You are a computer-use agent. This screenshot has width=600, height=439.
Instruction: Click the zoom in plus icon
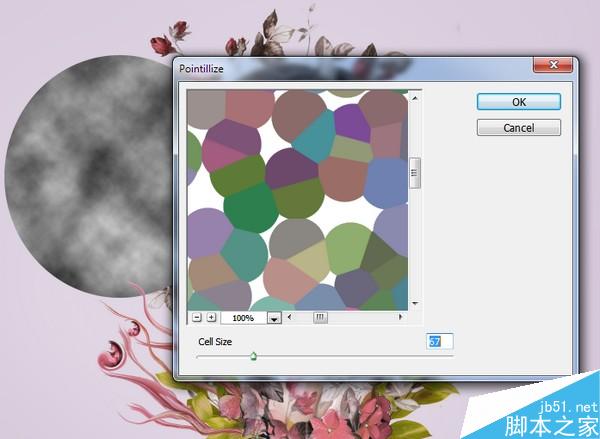tap(211, 317)
